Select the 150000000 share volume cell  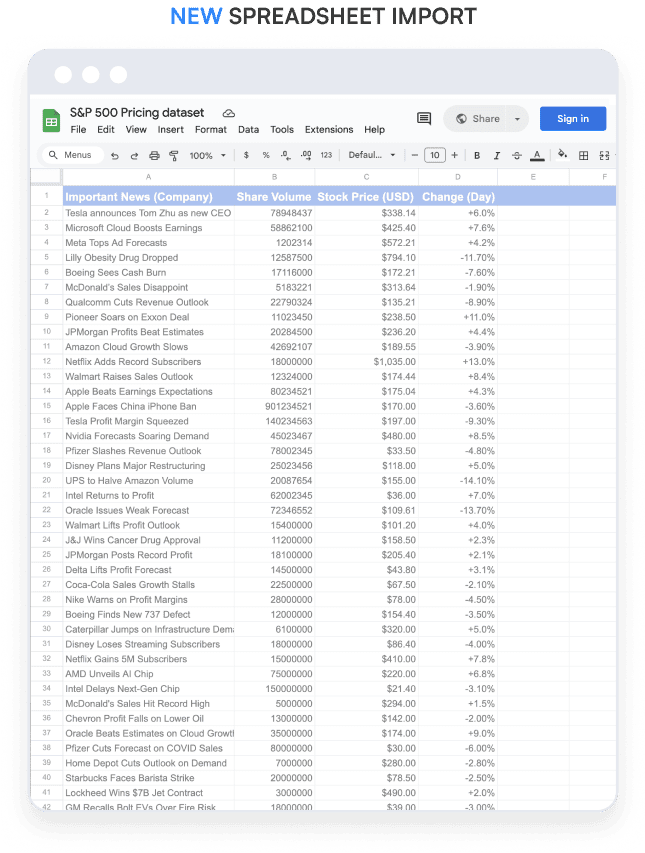tap(275, 689)
